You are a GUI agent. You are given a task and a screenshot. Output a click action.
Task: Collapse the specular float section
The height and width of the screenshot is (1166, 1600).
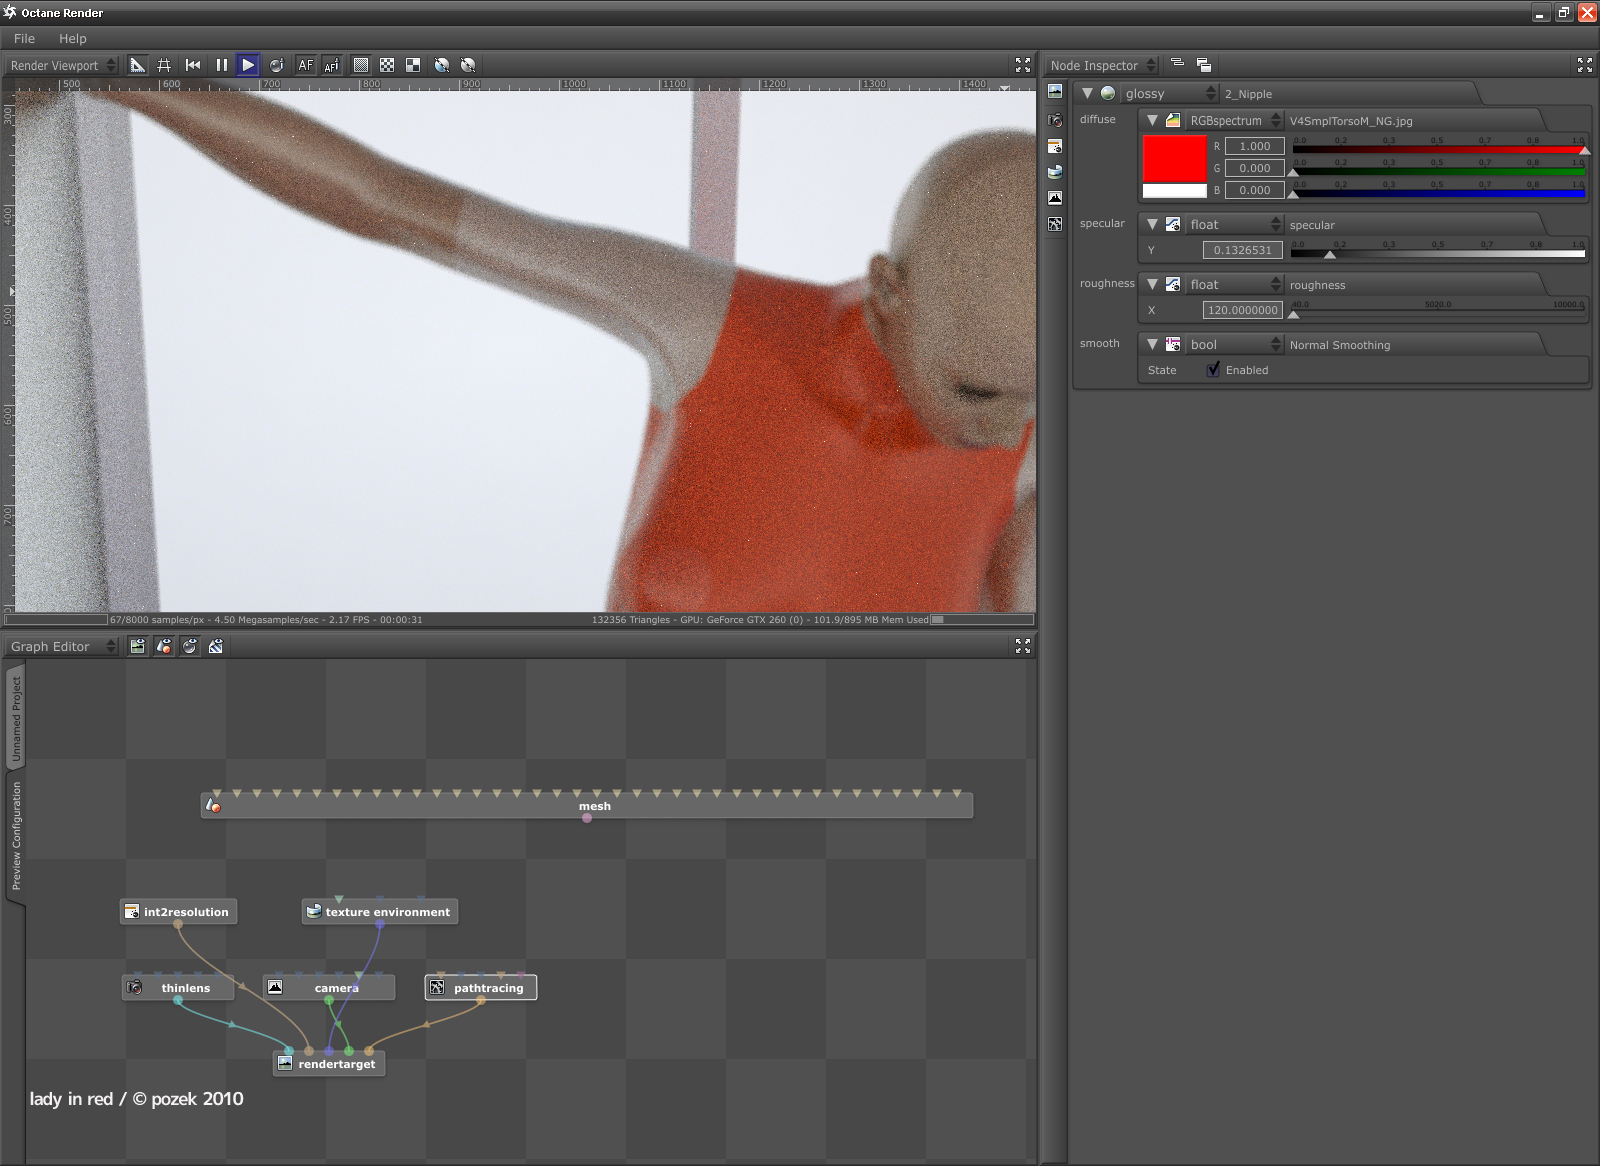[x=1152, y=224]
